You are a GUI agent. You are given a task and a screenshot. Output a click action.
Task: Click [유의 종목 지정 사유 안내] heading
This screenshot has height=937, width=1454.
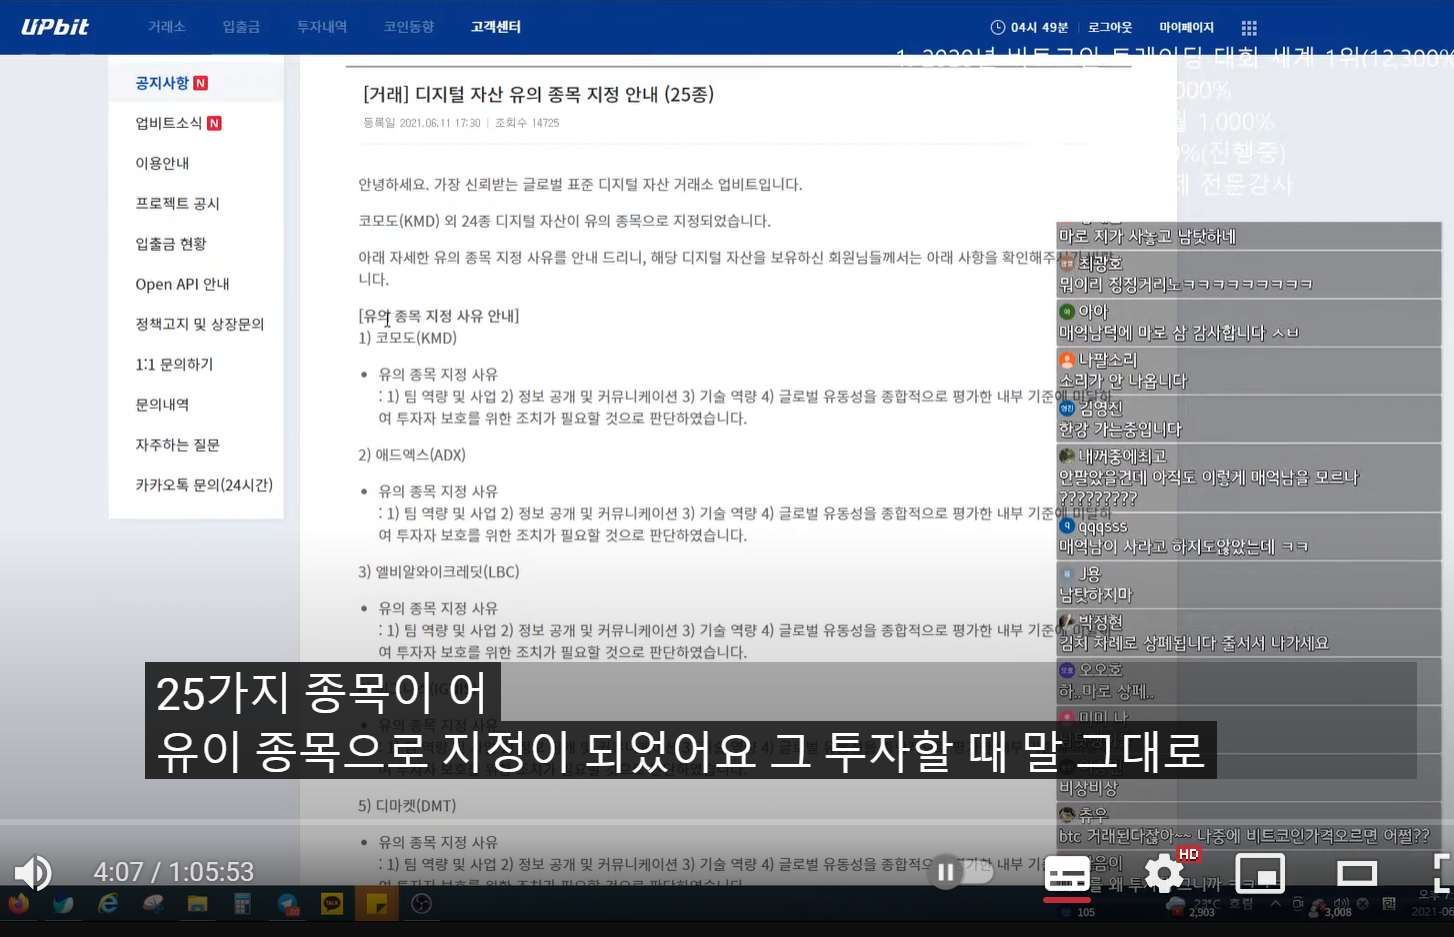[x=439, y=316]
